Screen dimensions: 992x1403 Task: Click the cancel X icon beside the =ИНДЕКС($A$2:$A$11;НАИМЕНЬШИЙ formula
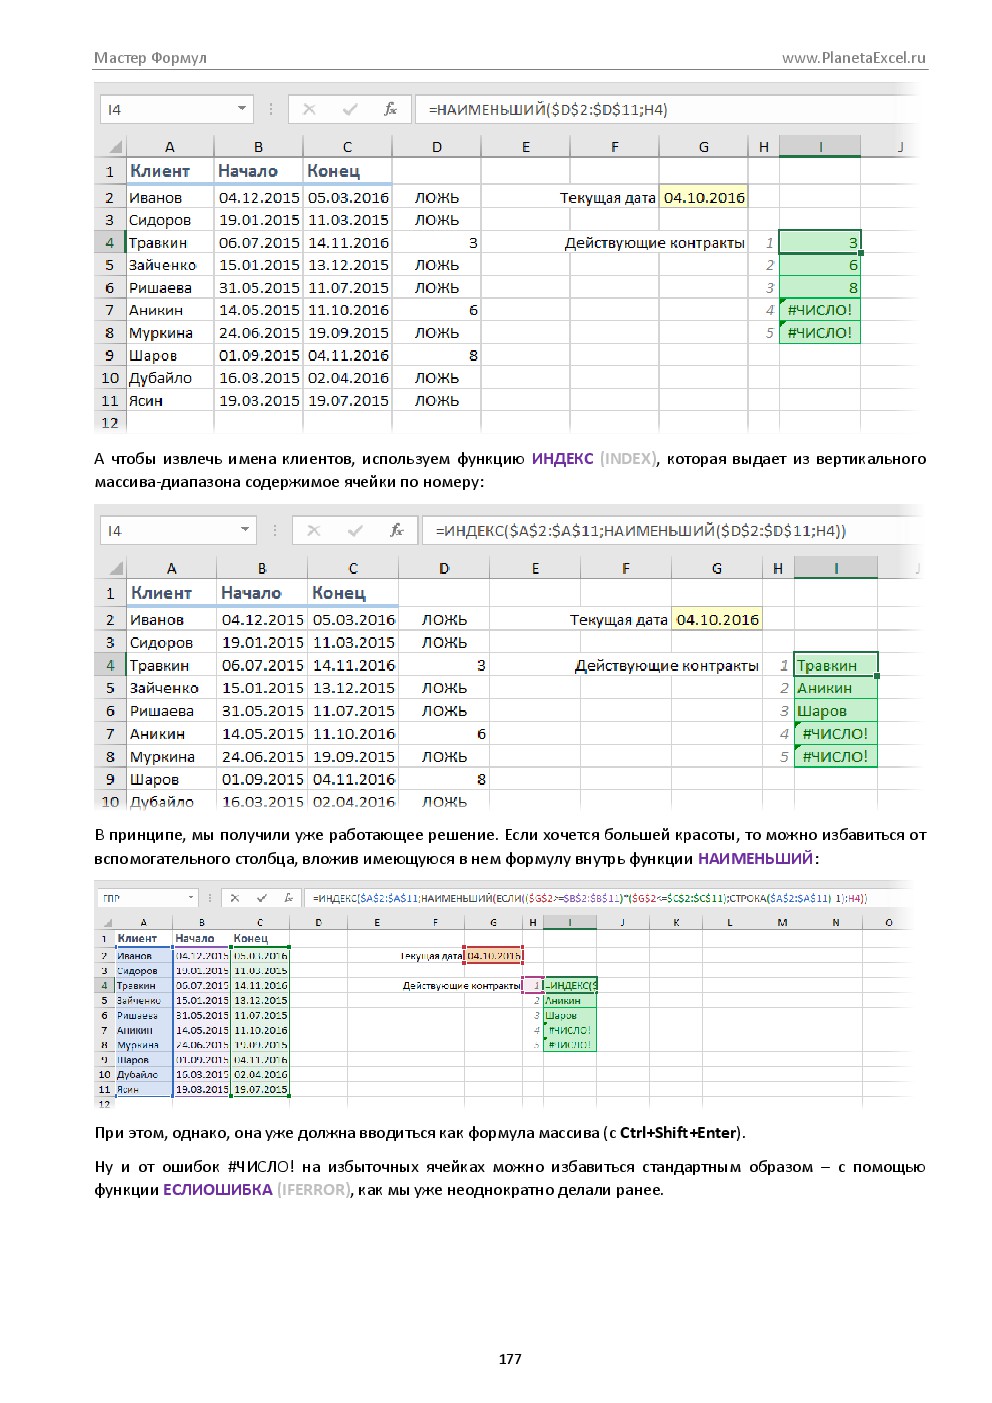click(x=314, y=530)
